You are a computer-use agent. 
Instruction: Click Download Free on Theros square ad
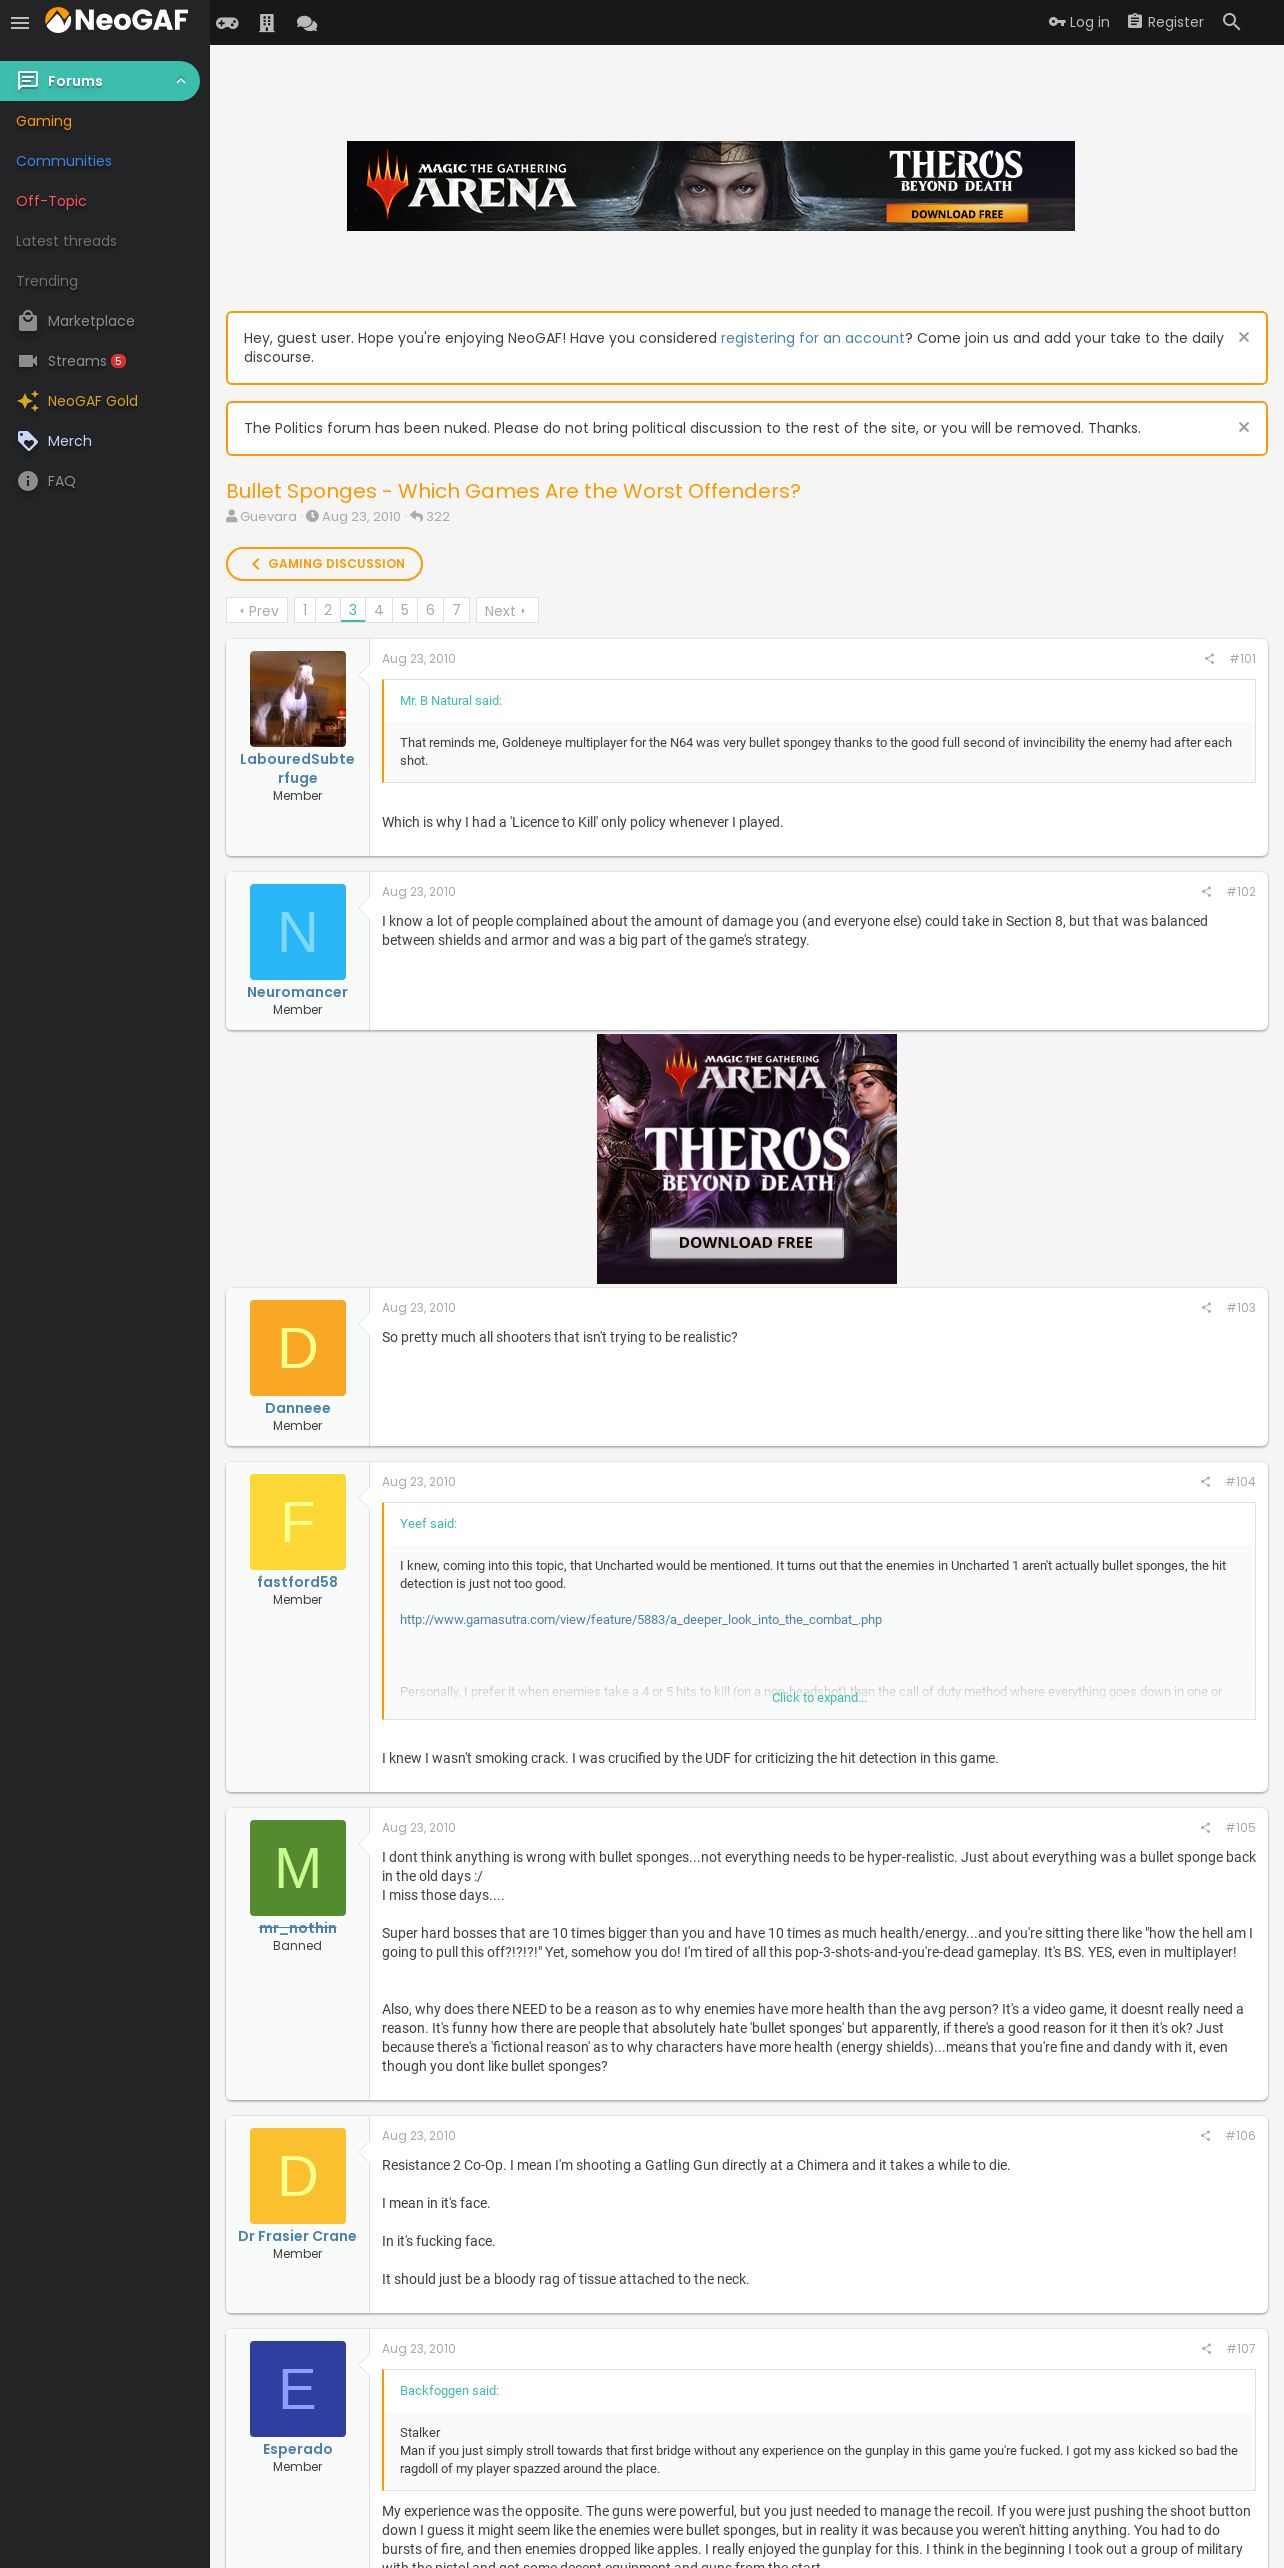coord(746,1242)
